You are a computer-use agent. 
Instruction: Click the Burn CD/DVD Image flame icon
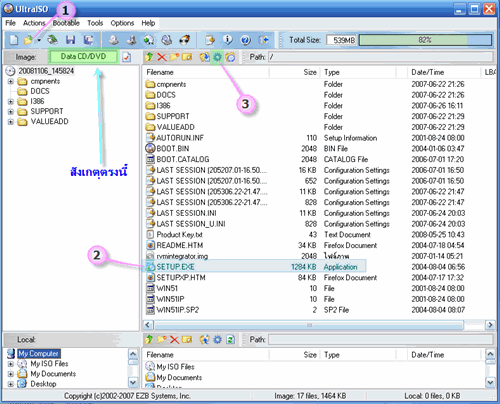coord(184,40)
